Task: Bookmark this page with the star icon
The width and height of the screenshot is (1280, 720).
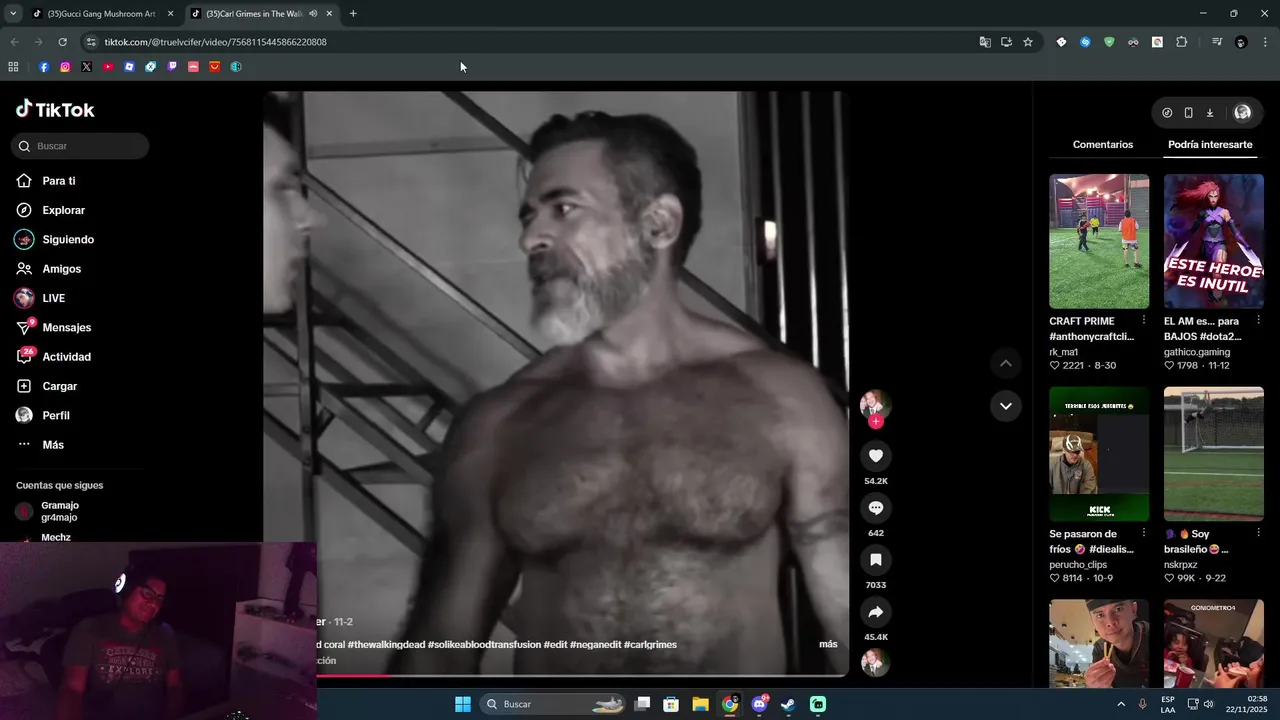Action: (x=1028, y=42)
